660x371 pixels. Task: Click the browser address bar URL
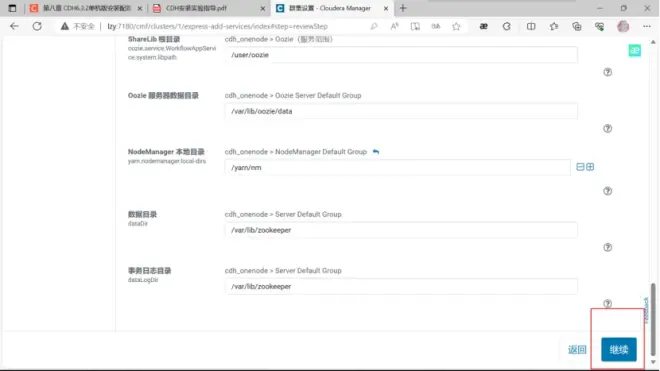pos(217,26)
